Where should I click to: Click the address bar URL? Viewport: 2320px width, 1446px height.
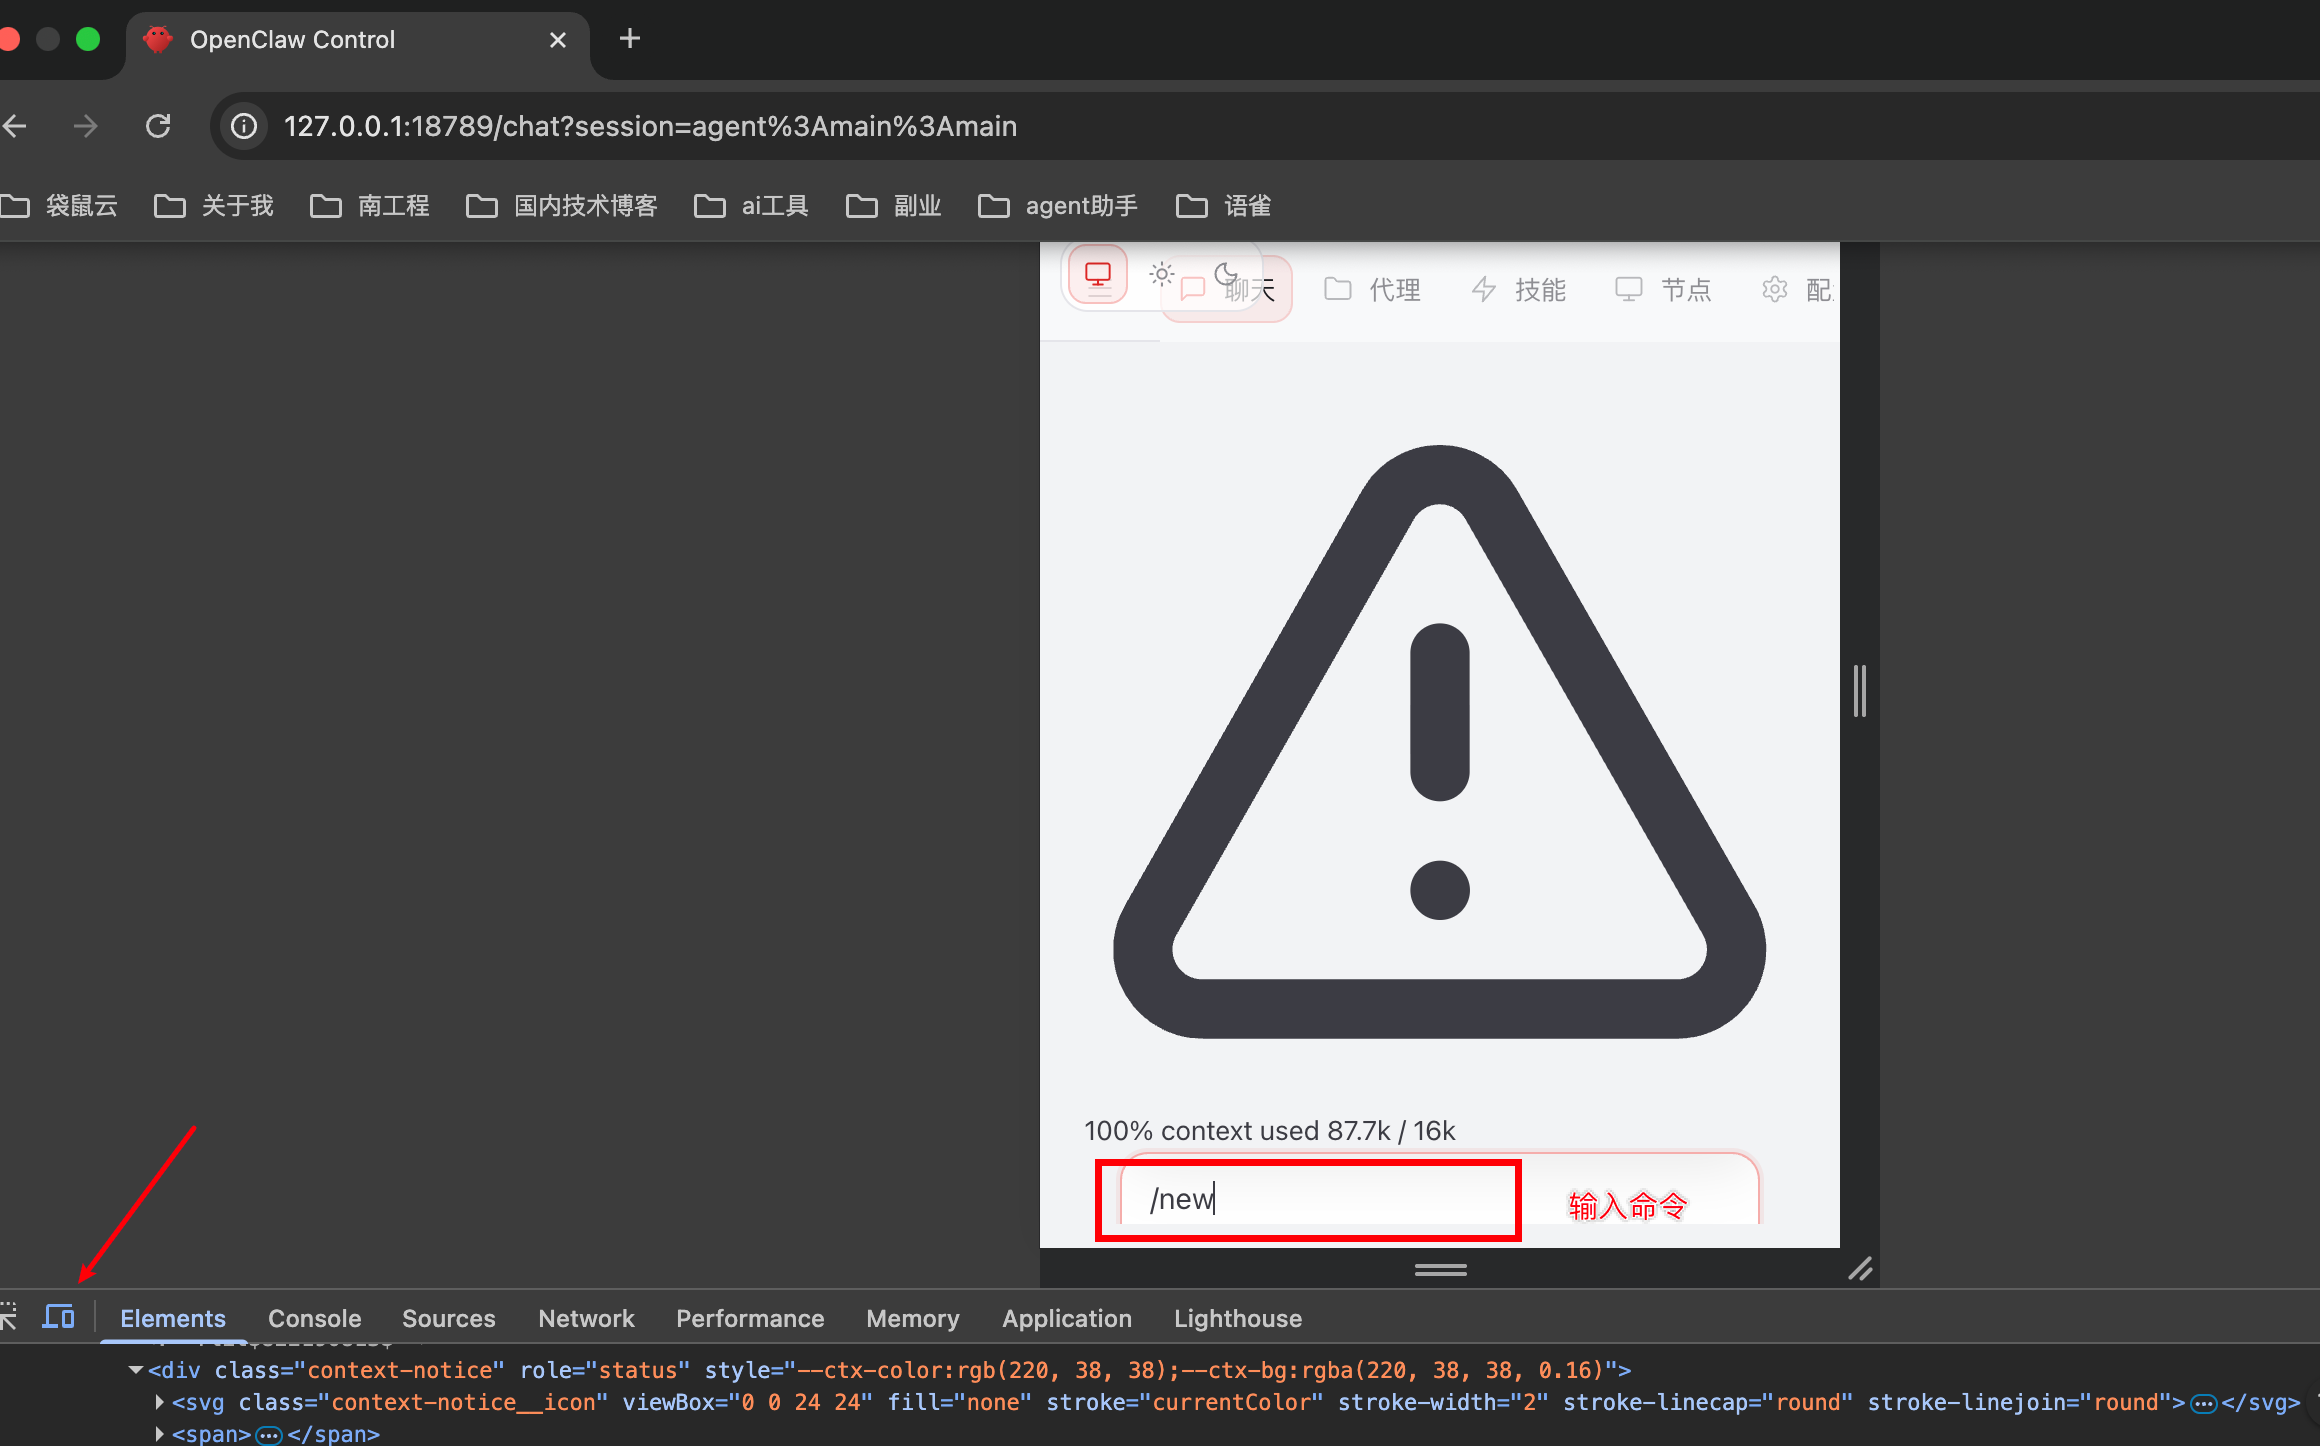coord(650,126)
